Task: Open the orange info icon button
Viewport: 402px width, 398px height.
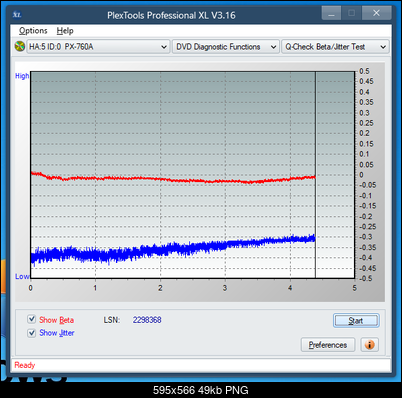Action: 369,345
